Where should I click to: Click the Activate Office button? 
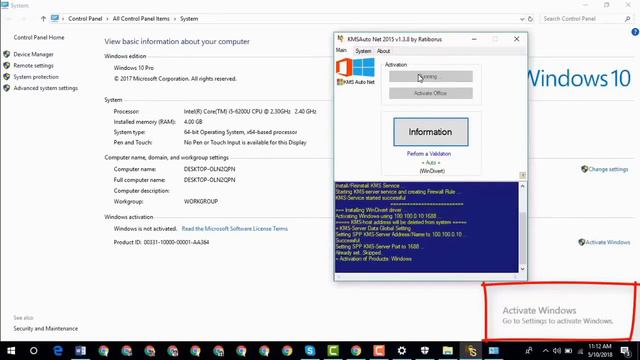tap(431, 93)
